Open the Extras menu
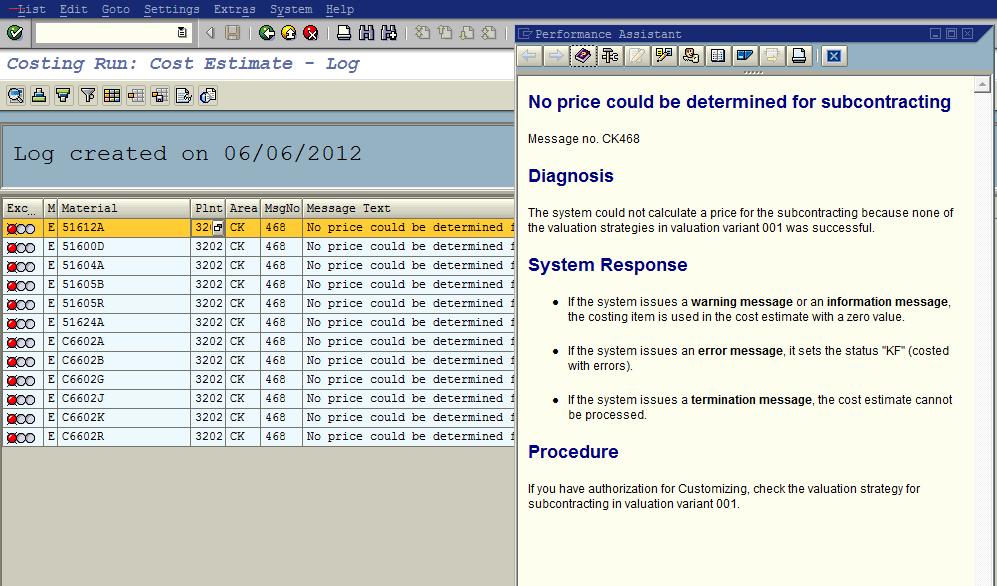 235,9
